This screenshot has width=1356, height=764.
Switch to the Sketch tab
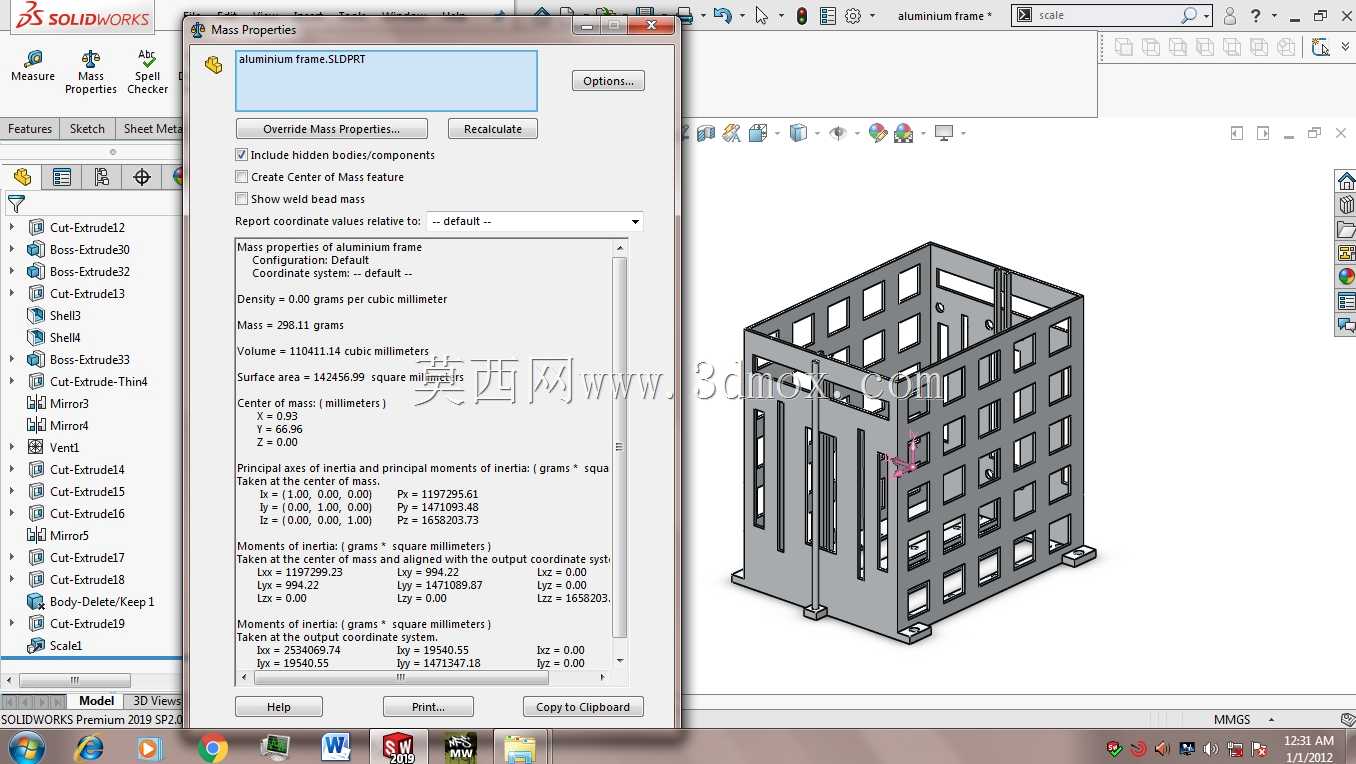[87, 129]
